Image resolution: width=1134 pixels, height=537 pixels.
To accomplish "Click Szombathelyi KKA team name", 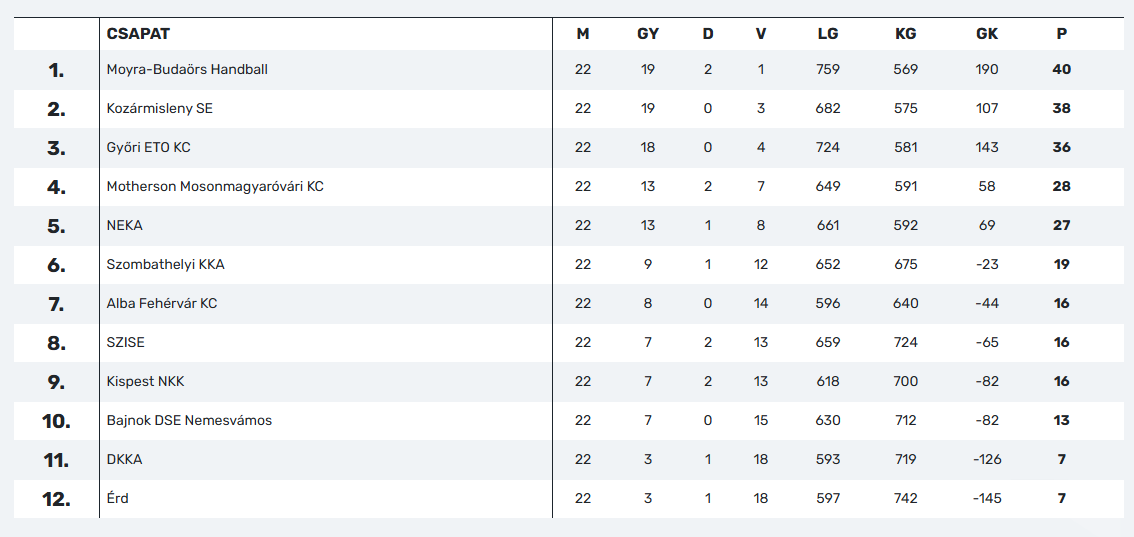I will (166, 265).
